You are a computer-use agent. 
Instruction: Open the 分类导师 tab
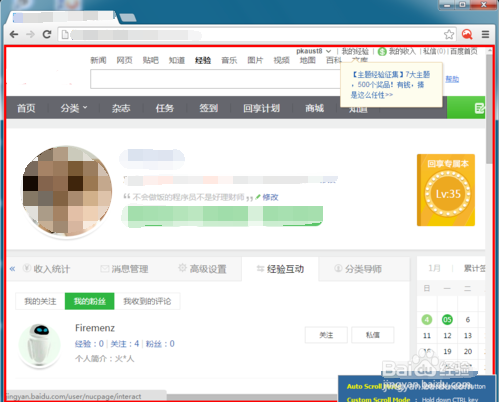358,269
